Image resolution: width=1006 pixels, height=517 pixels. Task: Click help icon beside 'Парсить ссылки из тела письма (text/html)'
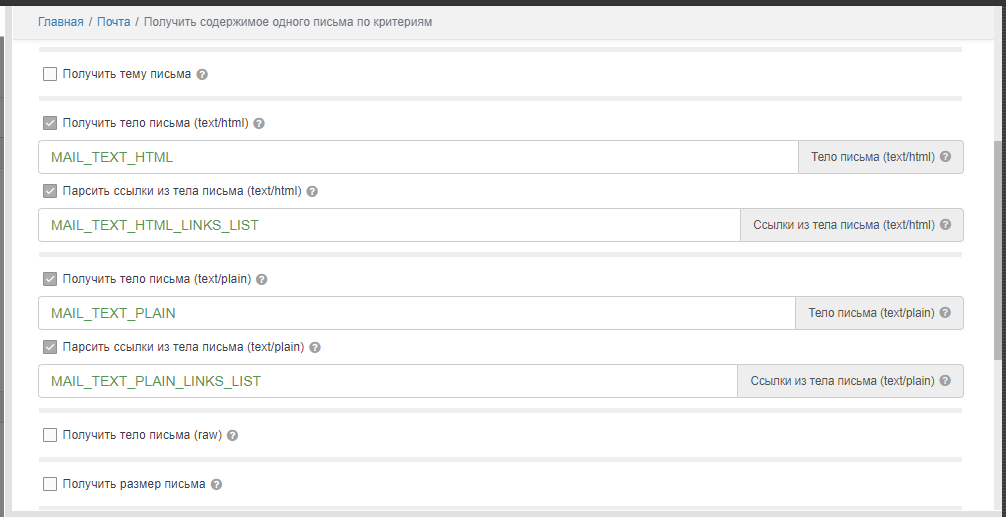[x=312, y=192]
